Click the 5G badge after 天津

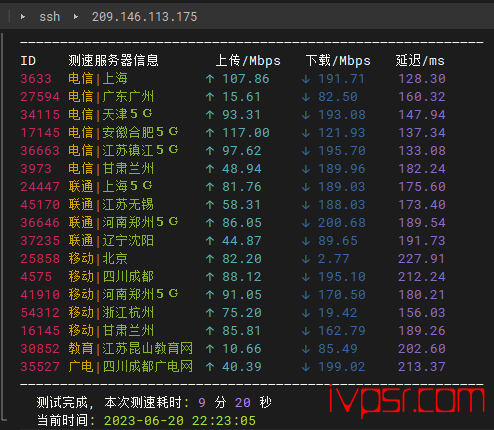point(141,114)
